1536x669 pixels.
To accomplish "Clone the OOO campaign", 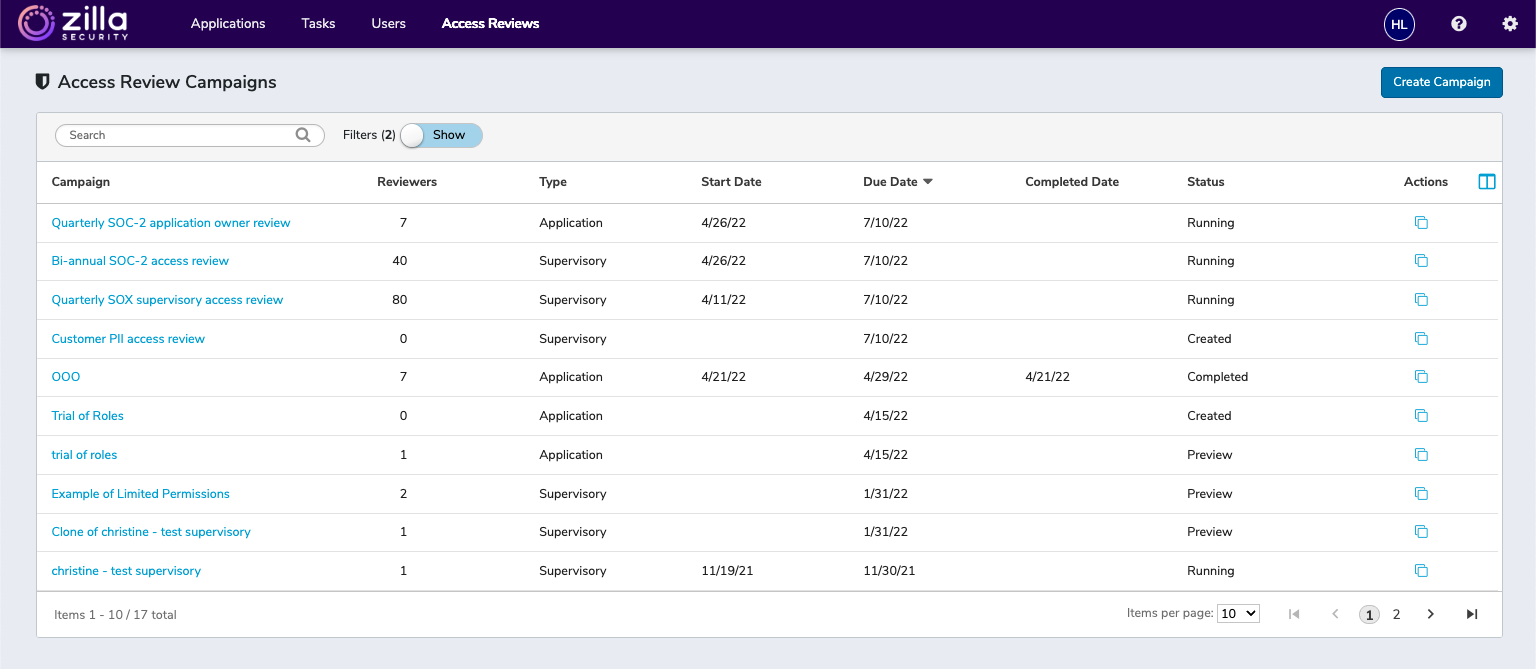I will coord(1421,376).
